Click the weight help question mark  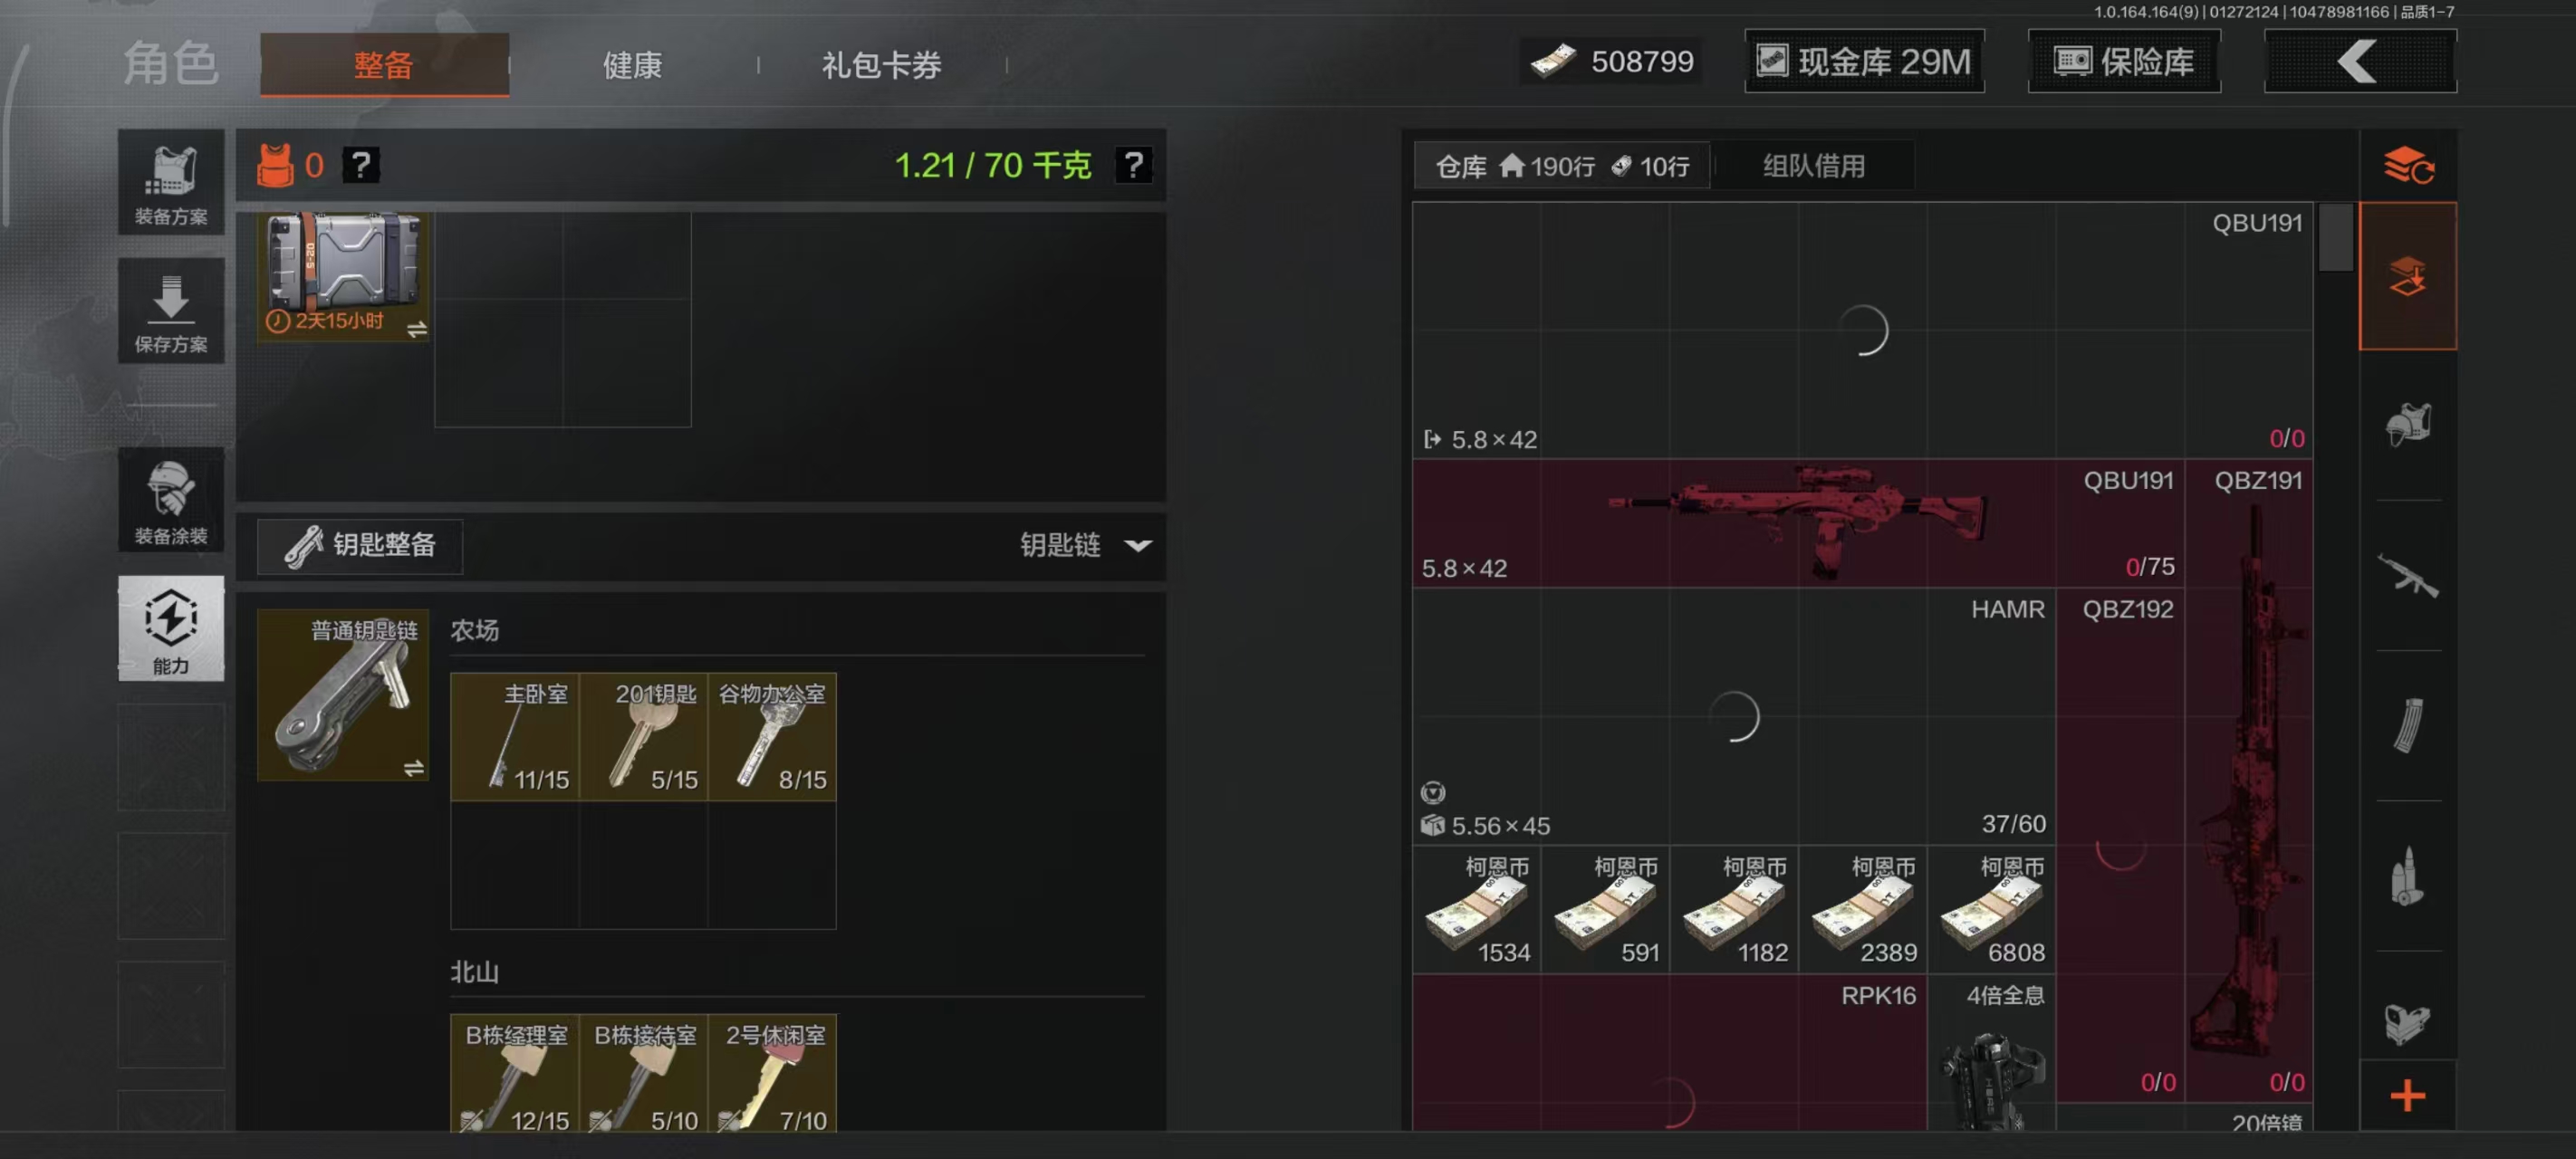coord(1134,165)
